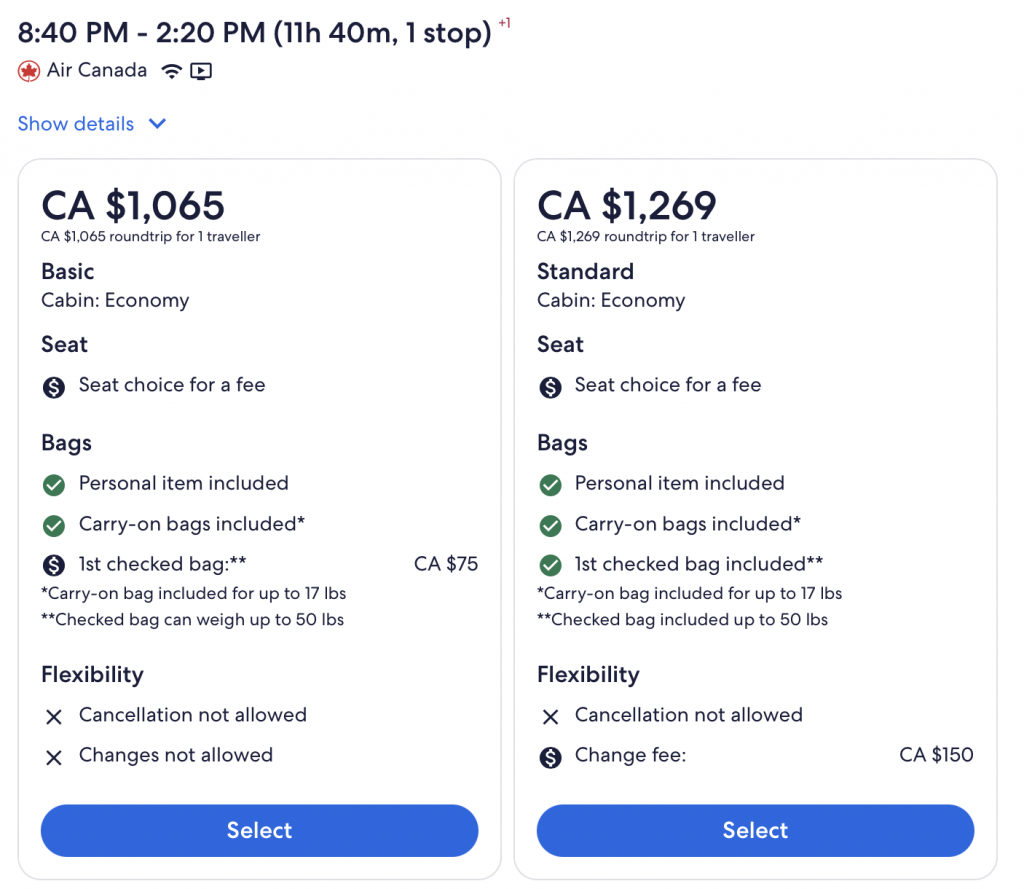This screenshot has height=889, width=1024.
Task: Click the Standard change fee dollar icon
Action: tap(550, 757)
